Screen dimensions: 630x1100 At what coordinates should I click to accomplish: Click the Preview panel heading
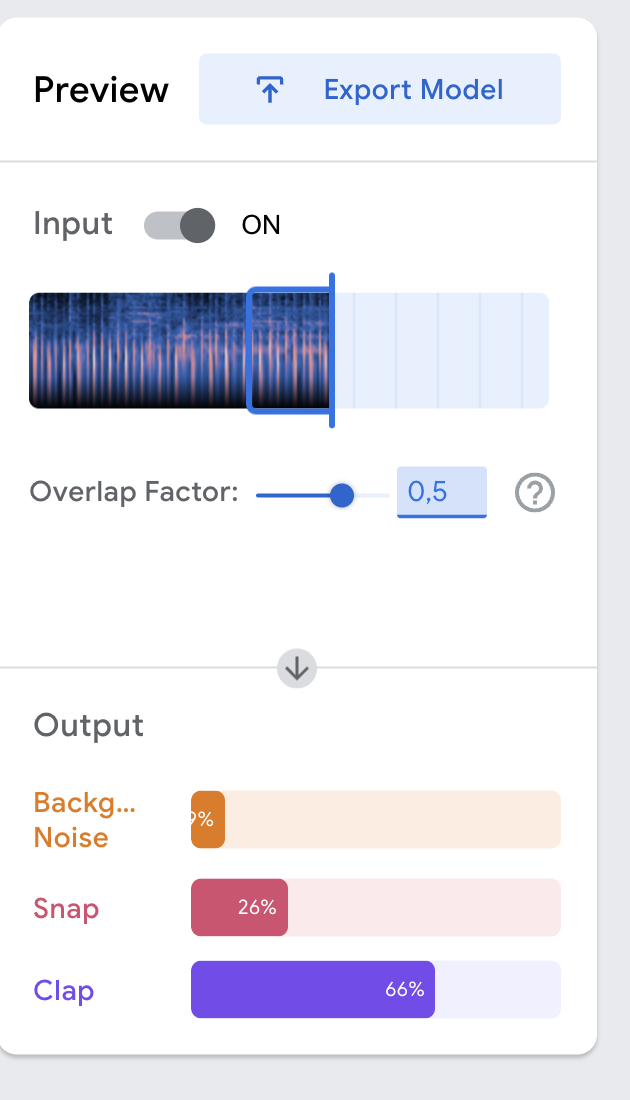tap(101, 90)
